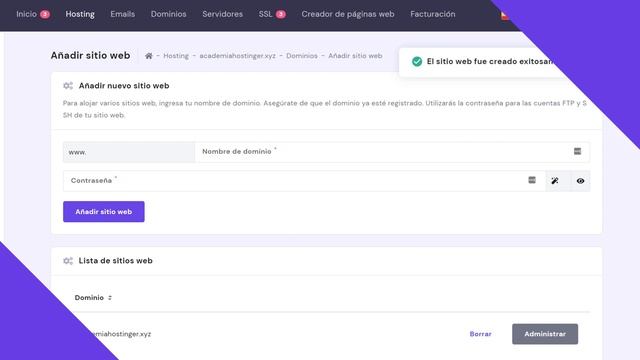Click the autofill icon in password field

[532, 180]
